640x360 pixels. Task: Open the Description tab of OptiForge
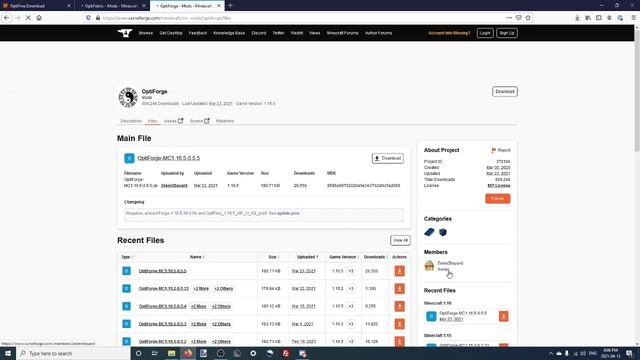pos(131,121)
